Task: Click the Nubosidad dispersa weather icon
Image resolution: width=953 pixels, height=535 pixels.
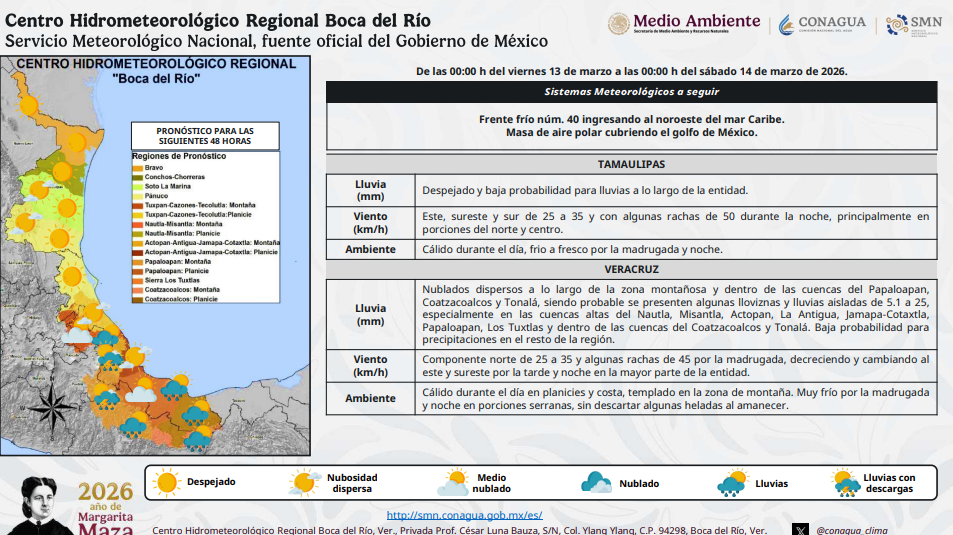Action: pyautogui.click(x=303, y=483)
